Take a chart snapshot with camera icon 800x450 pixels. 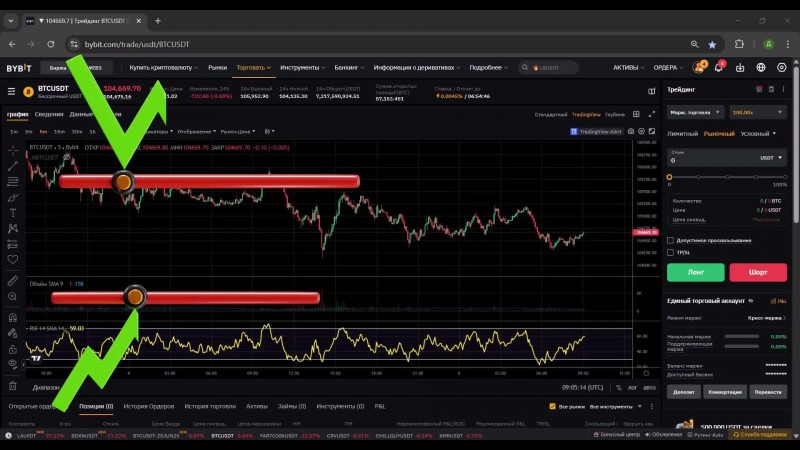coord(631,131)
